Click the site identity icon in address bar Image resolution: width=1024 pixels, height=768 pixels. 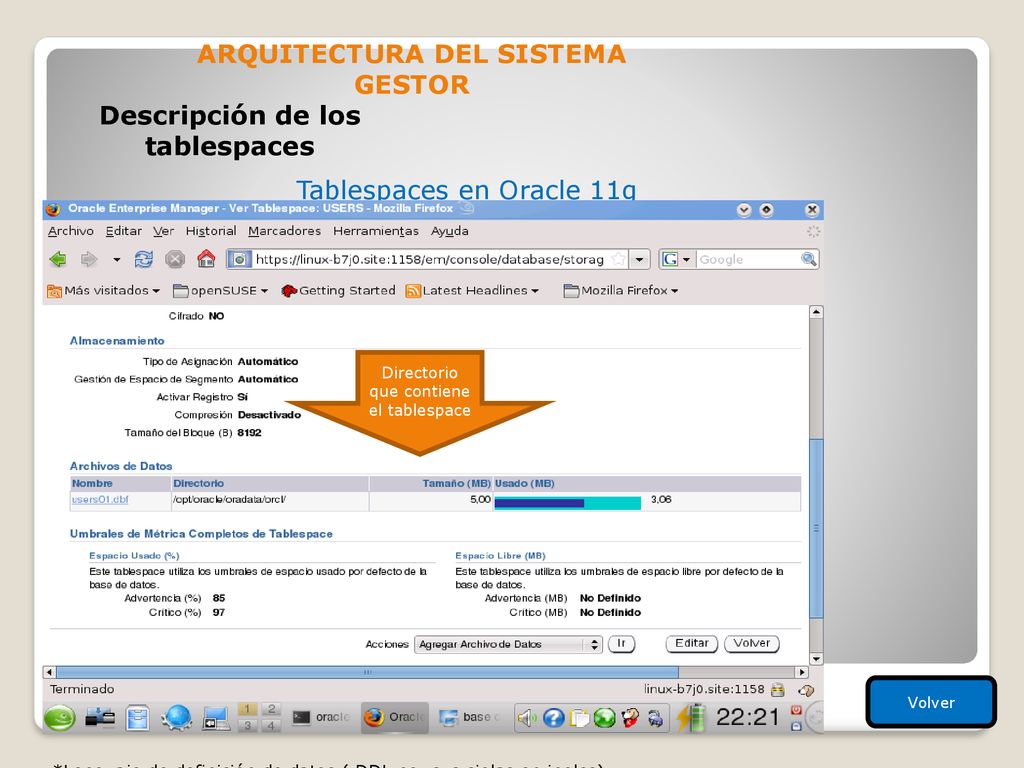(x=239, y=259)
